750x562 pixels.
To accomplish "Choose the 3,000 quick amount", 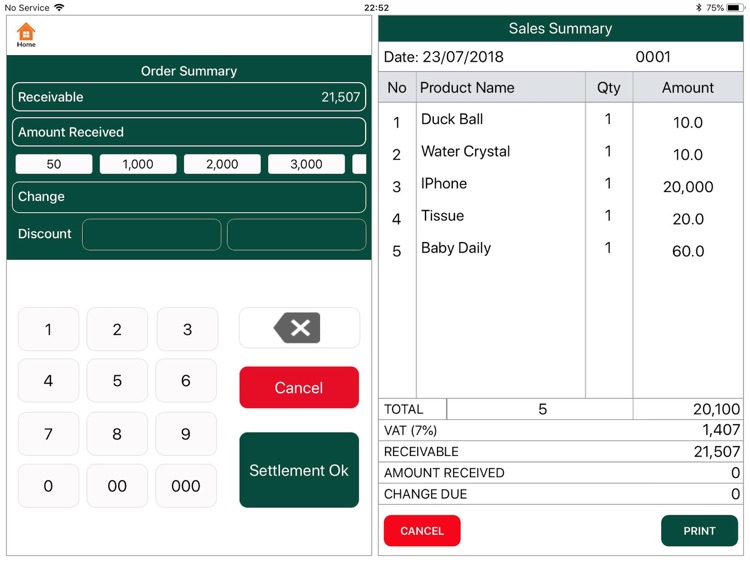I will (x=306, y=164).
